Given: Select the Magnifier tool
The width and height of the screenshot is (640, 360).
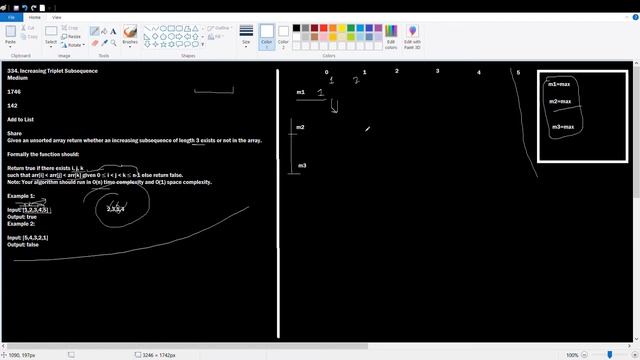Looking at the screenshot, I should (x=113, y=43).
